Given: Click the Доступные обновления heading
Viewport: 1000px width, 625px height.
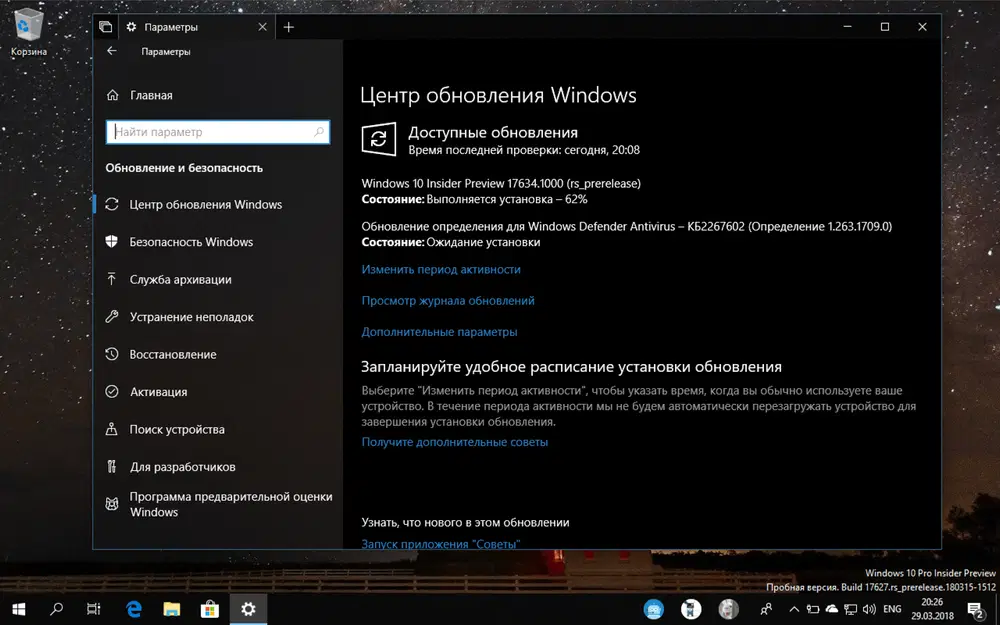Looking at the screenshot, I should 493,132.
